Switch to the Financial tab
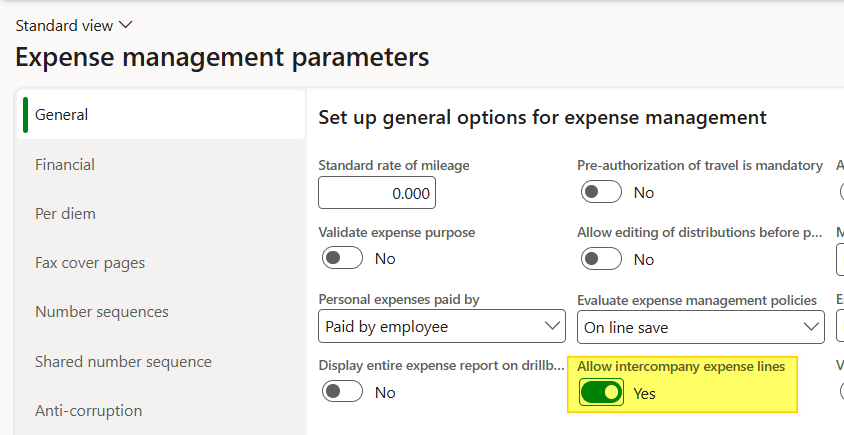Screen dimensions: 844x435 65,164
